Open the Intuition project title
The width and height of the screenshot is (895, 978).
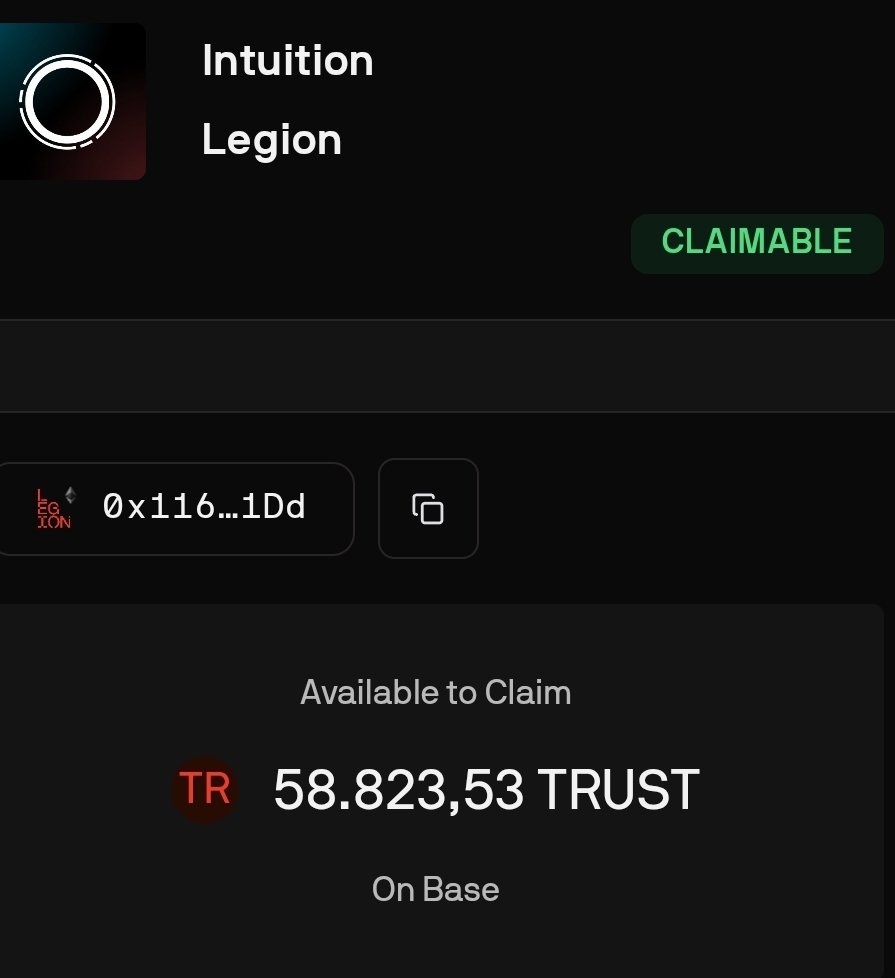point(287,61)
